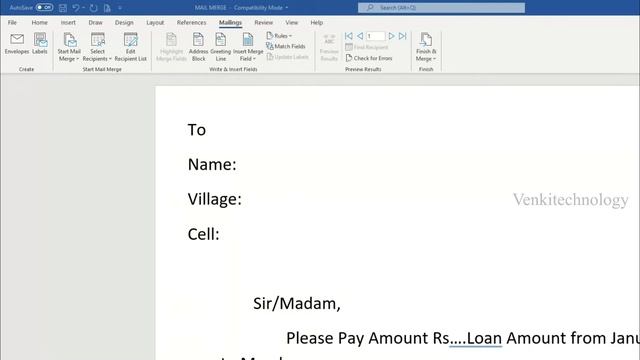Click Update Labels
This screenshot has width=640, height=360.
click(287, 57)
